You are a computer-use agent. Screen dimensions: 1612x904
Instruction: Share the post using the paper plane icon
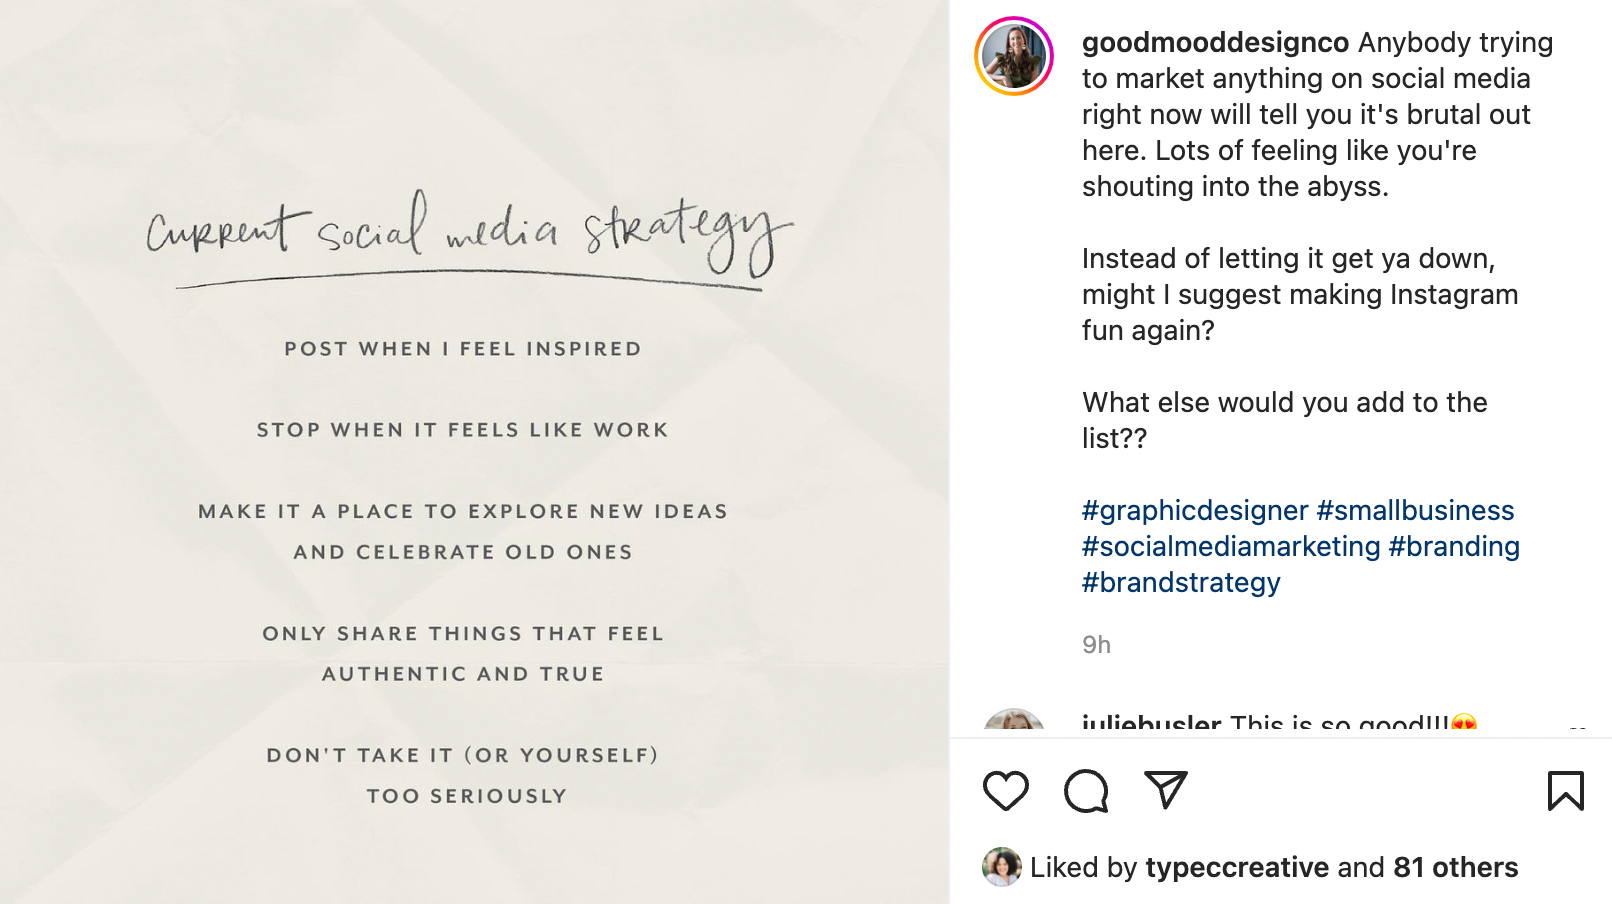coord(1165,789)
